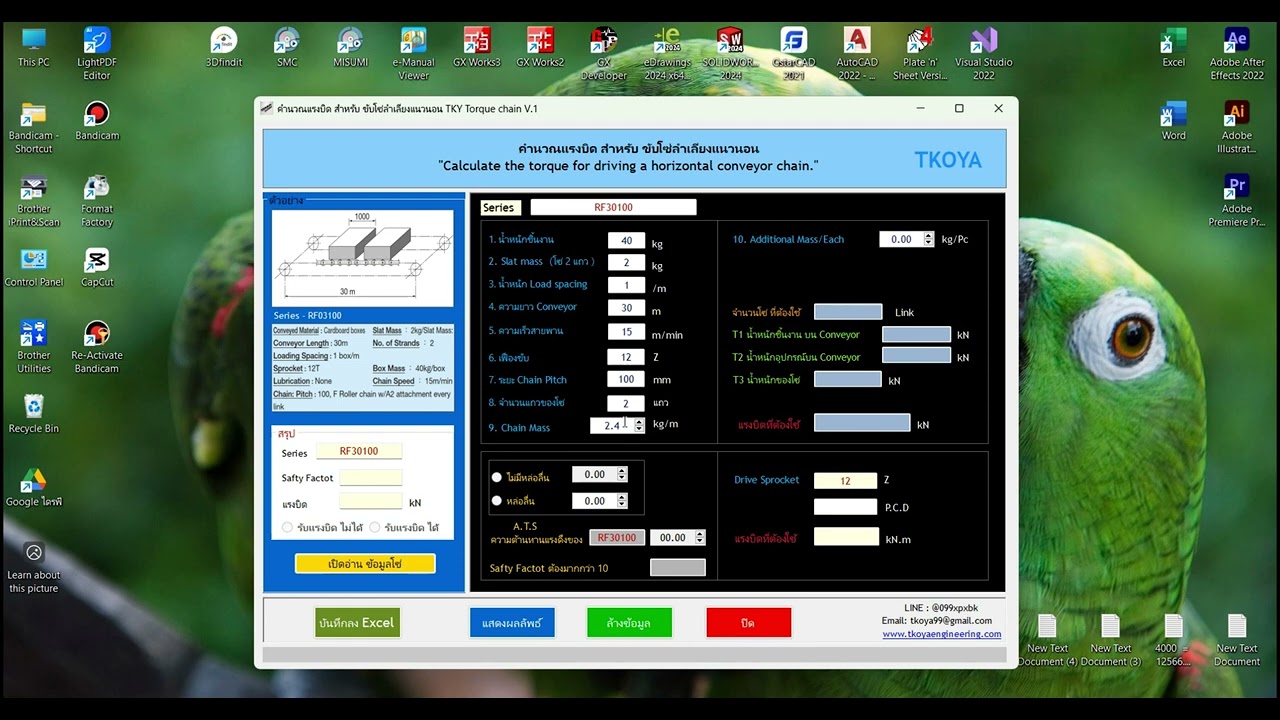Open the Format Factory desktop icon

pyautogui.click(x=97, y=201)
